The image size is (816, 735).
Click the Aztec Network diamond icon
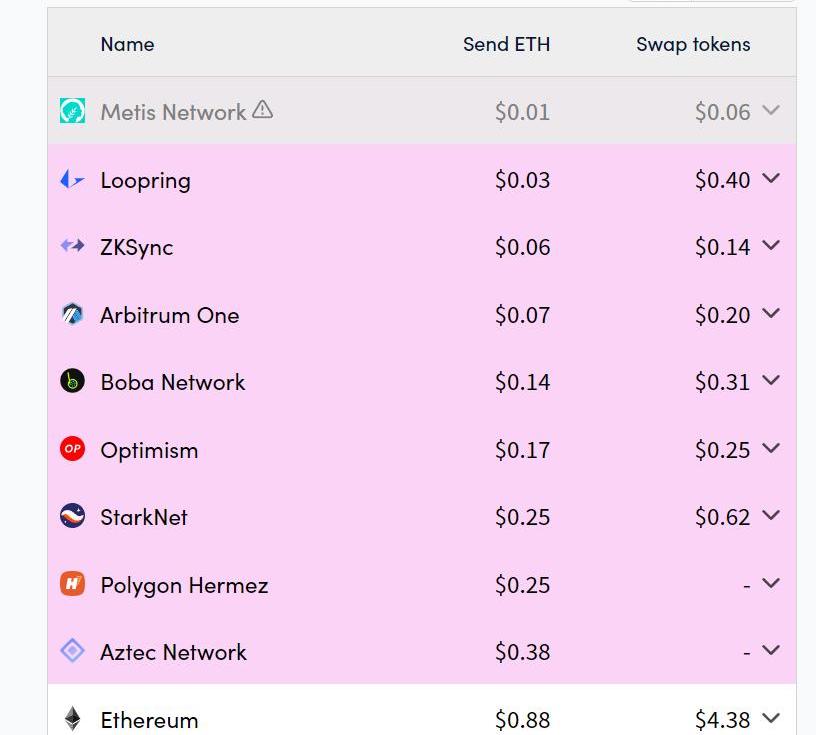coord(72,651)
